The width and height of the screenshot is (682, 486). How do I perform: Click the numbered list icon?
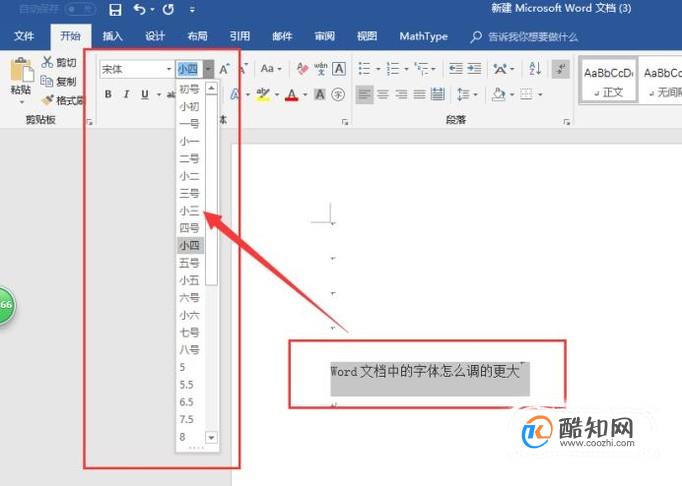pos(393,68)
